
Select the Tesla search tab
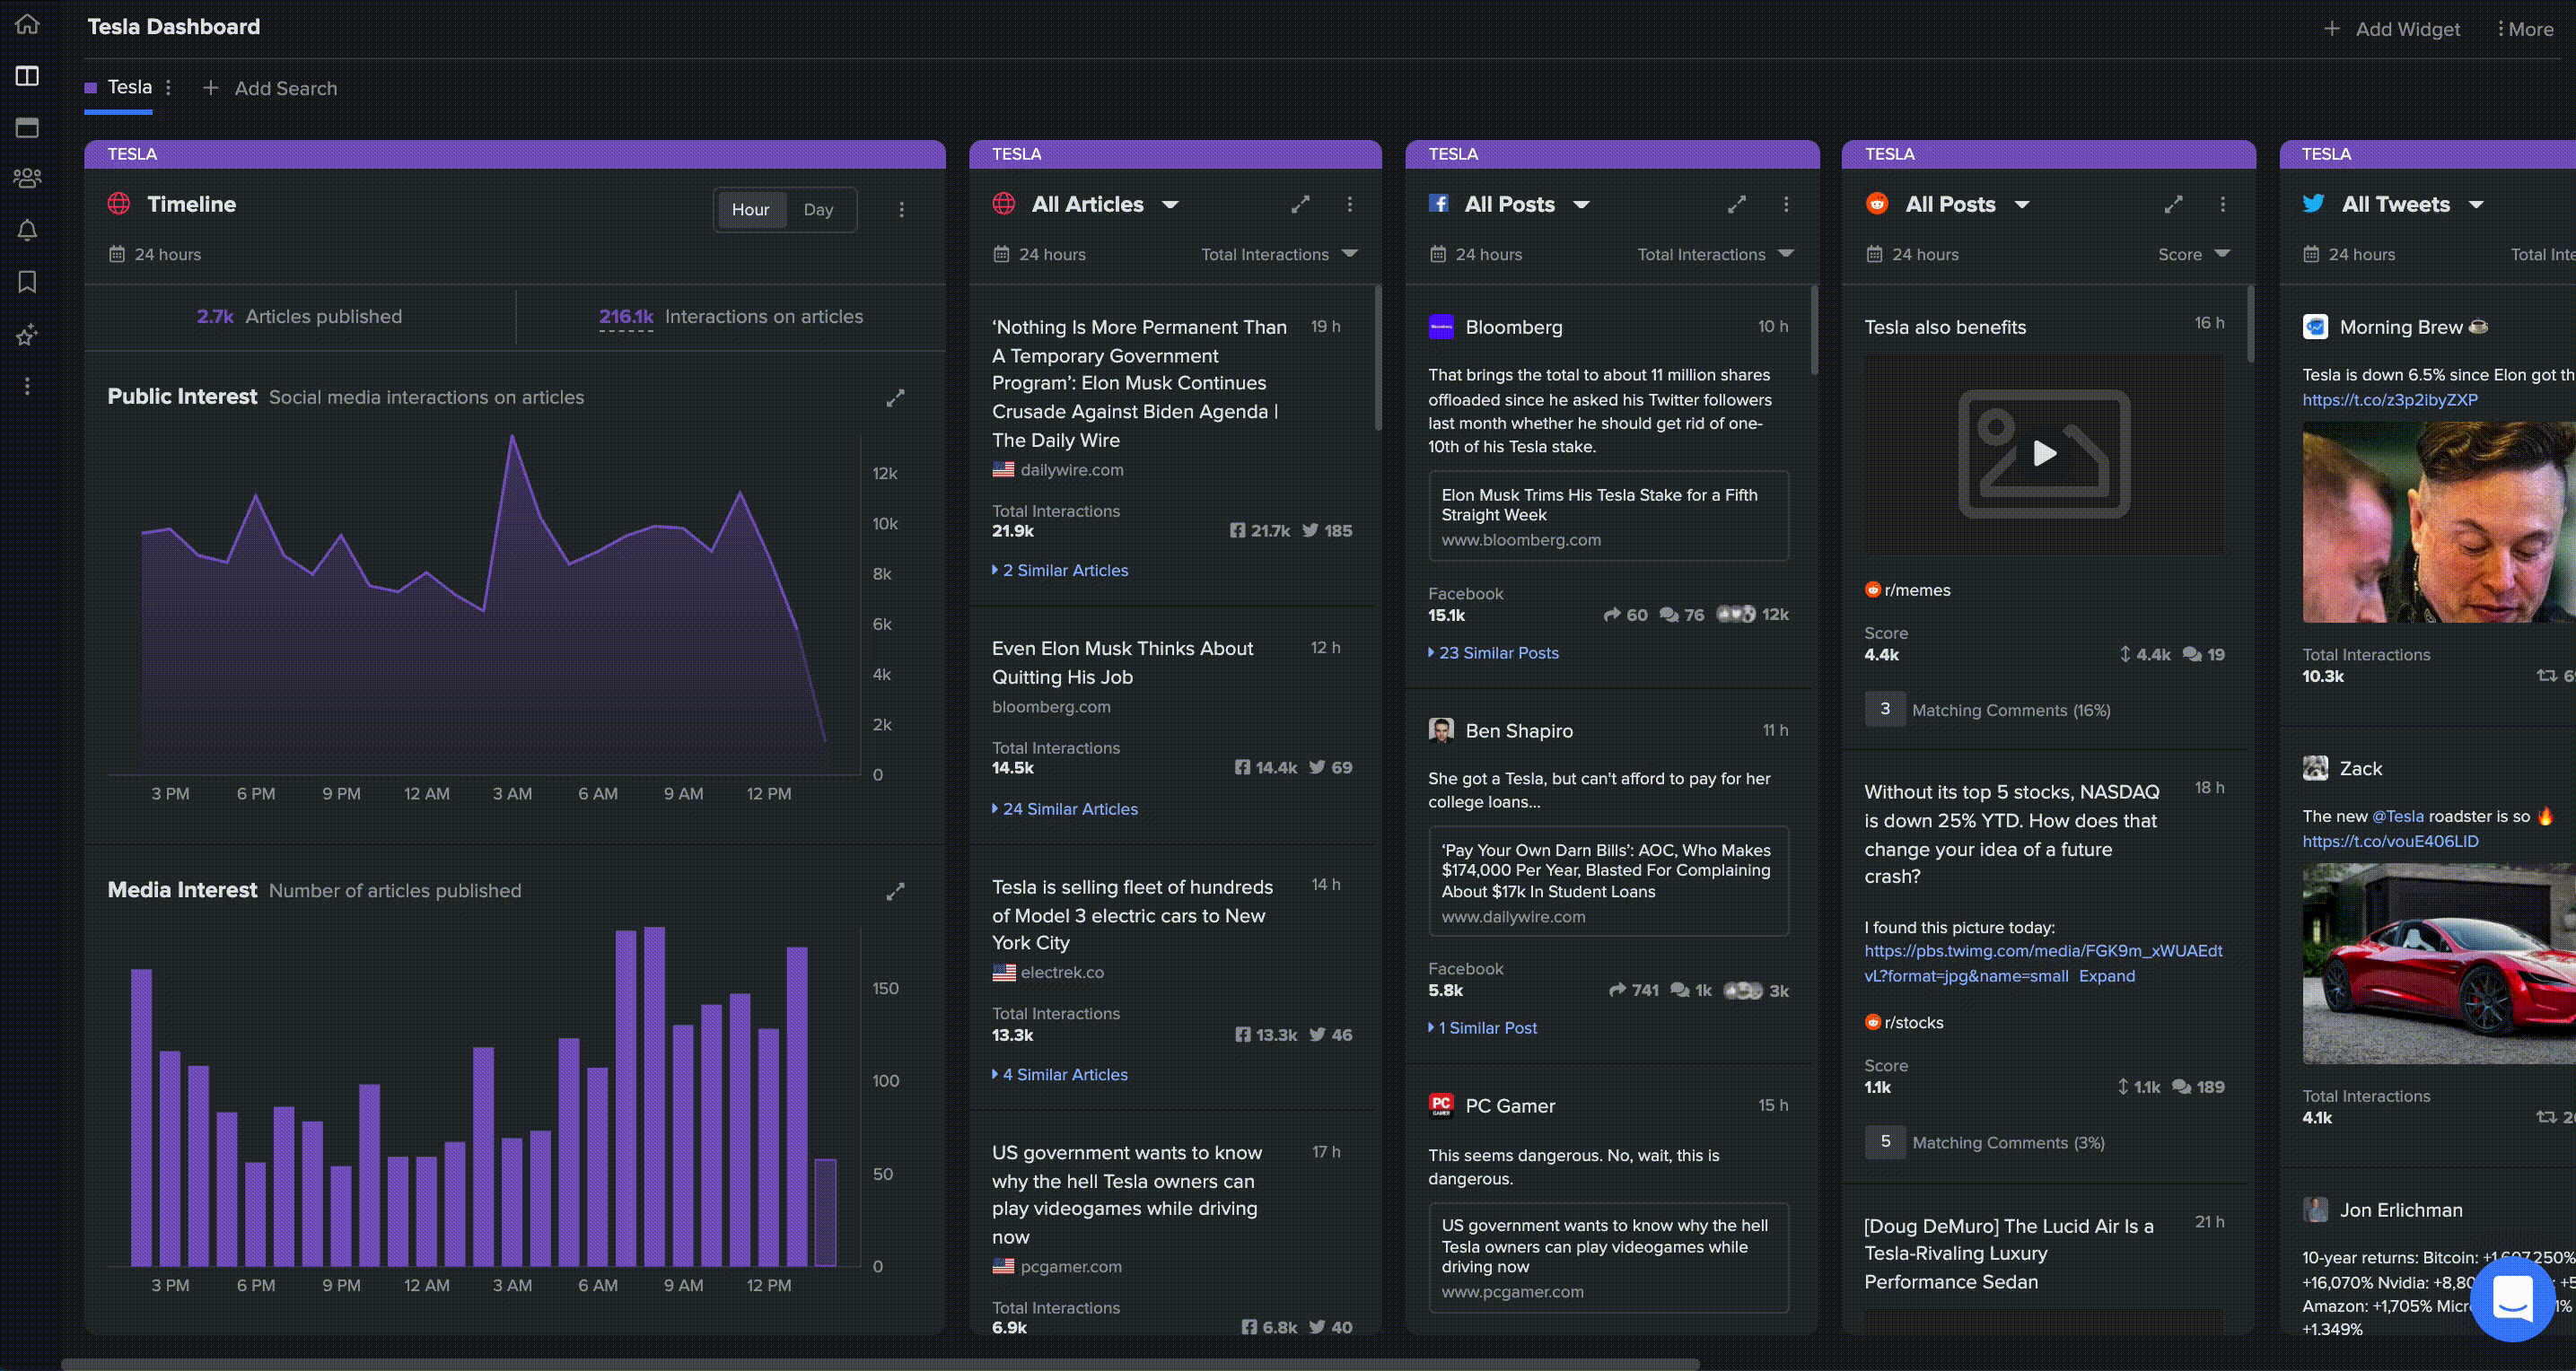(x=120, y=87)
